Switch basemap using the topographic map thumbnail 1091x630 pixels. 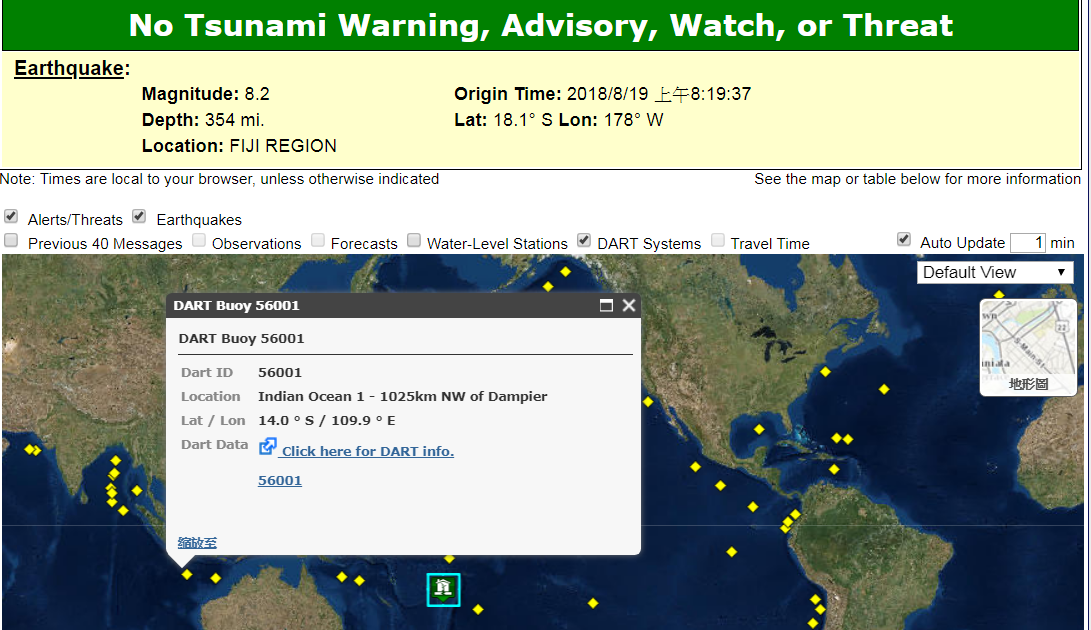point(1027,346)
